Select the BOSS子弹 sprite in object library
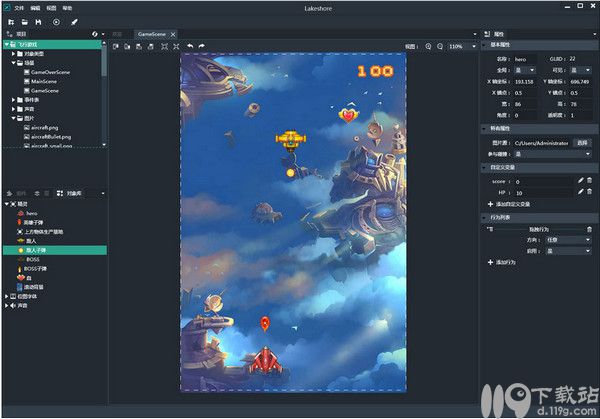 point(35,269)
